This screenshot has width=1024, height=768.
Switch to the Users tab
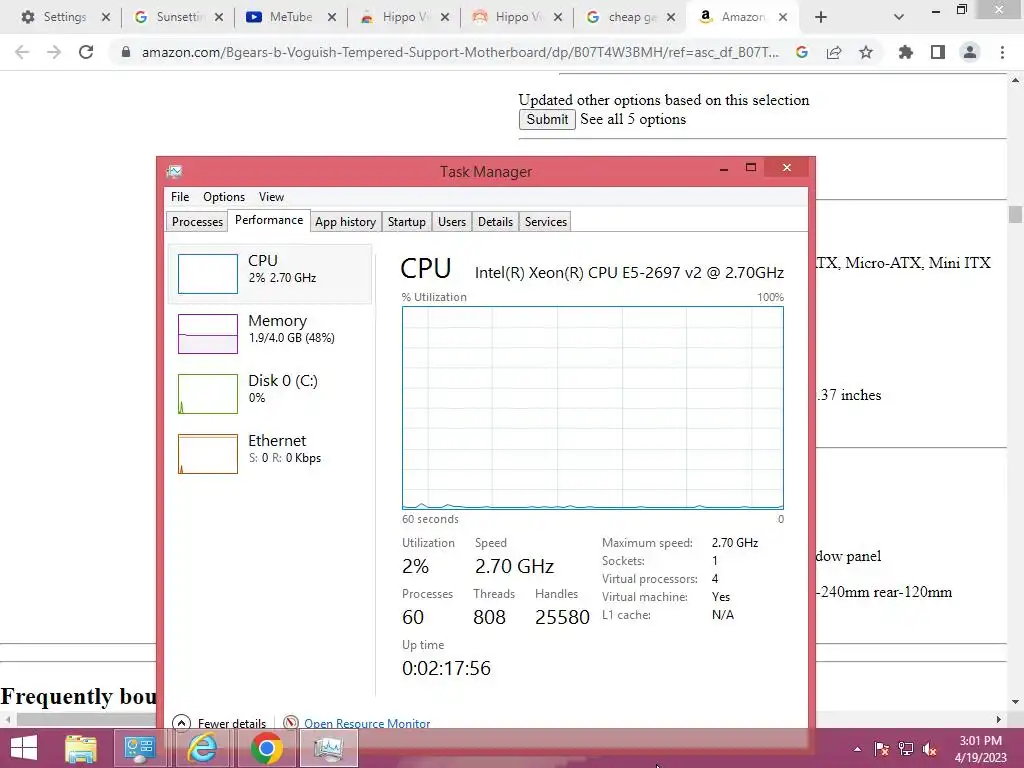[x=452, y=222]
